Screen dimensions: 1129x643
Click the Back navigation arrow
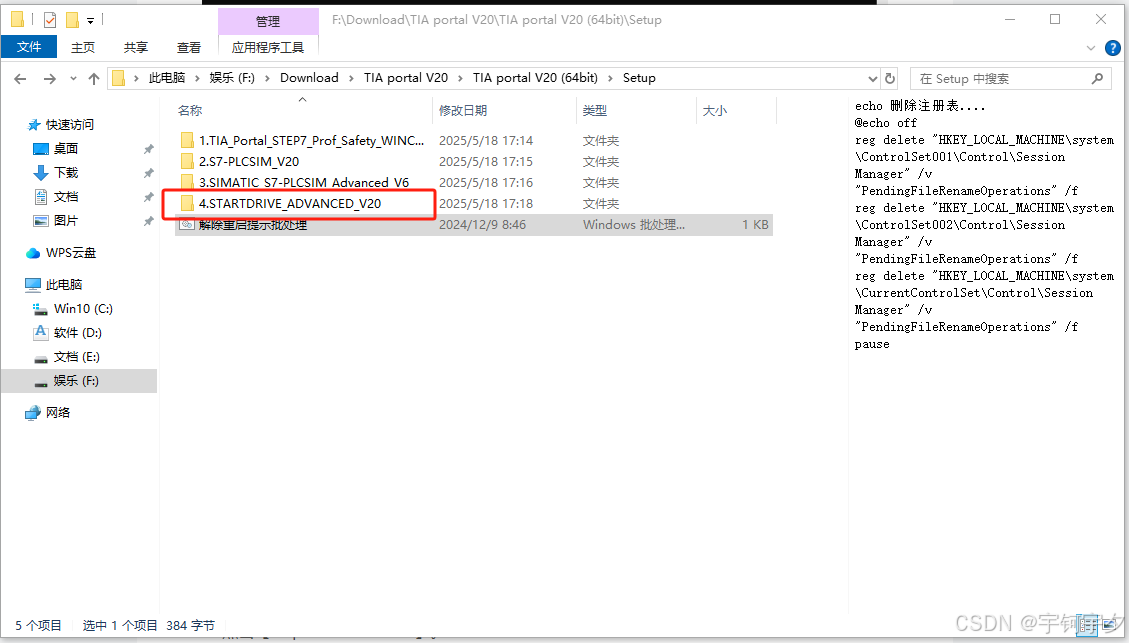[x=20, y=78]
